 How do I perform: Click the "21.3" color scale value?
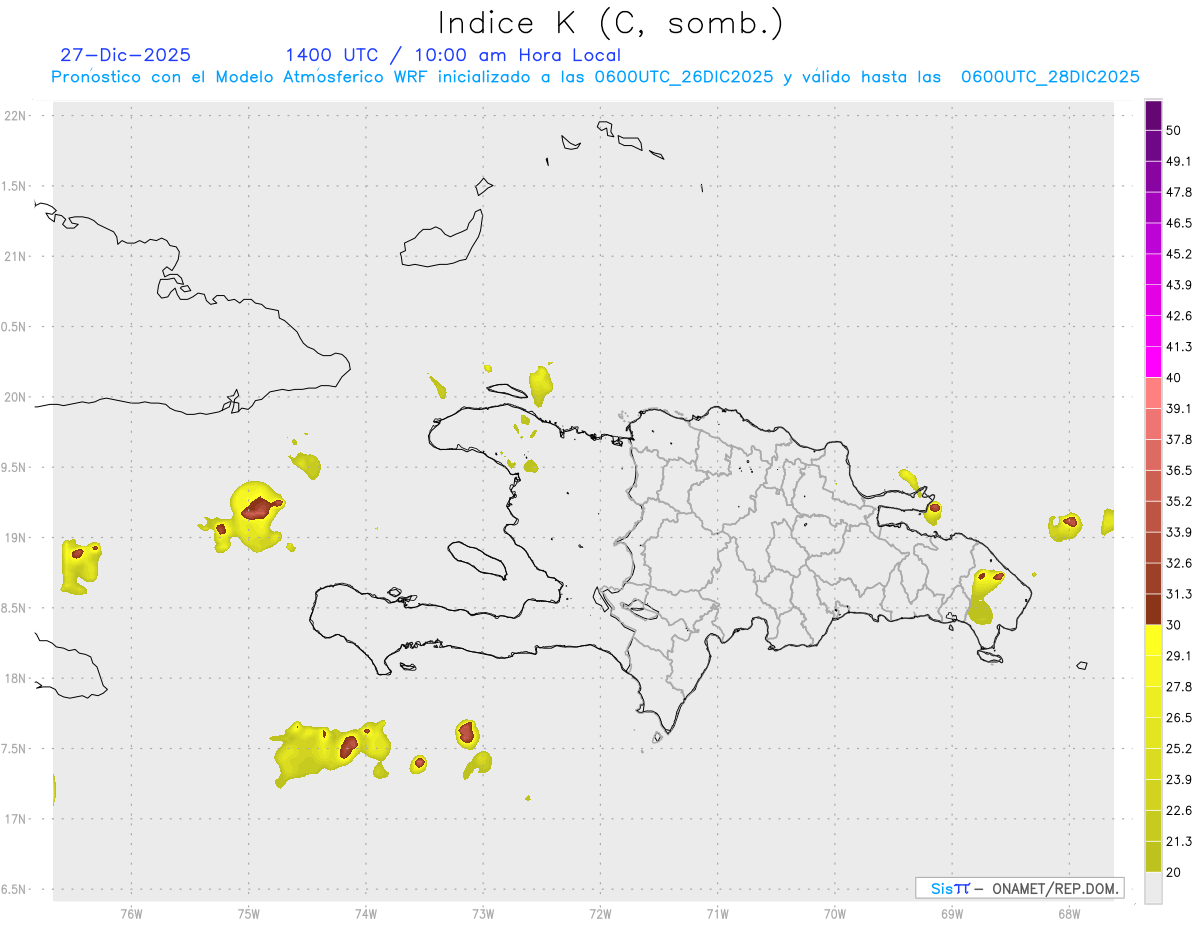(1179, 841)
